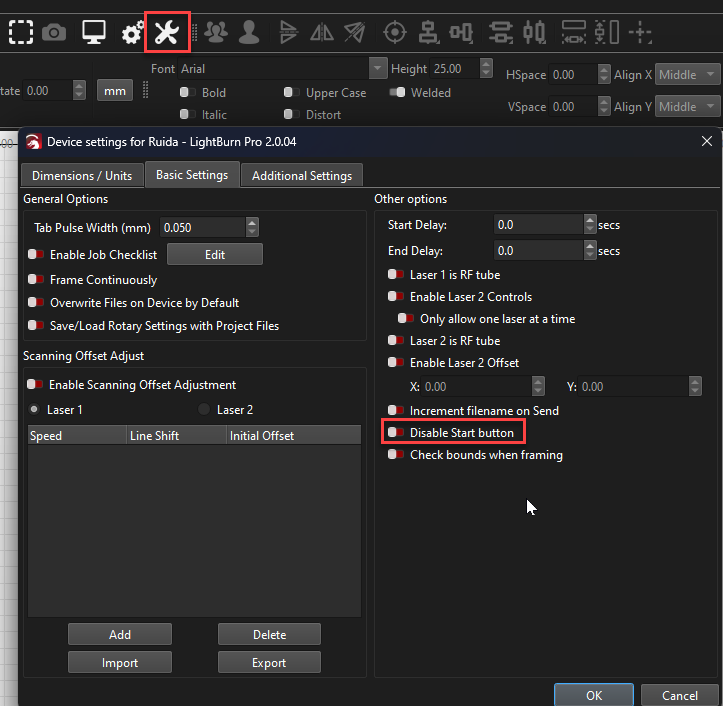Click the paper plane send icon
The image size is (723, 706).
[x=354, y=33]
